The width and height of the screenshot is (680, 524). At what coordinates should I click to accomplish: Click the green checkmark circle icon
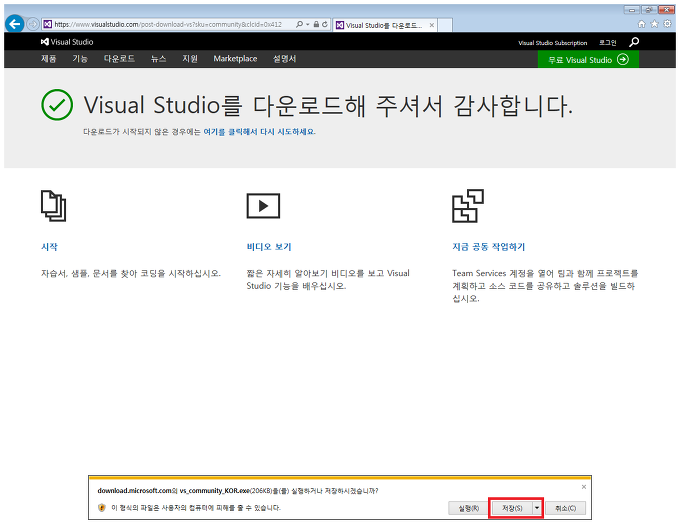tap(57, 105)
